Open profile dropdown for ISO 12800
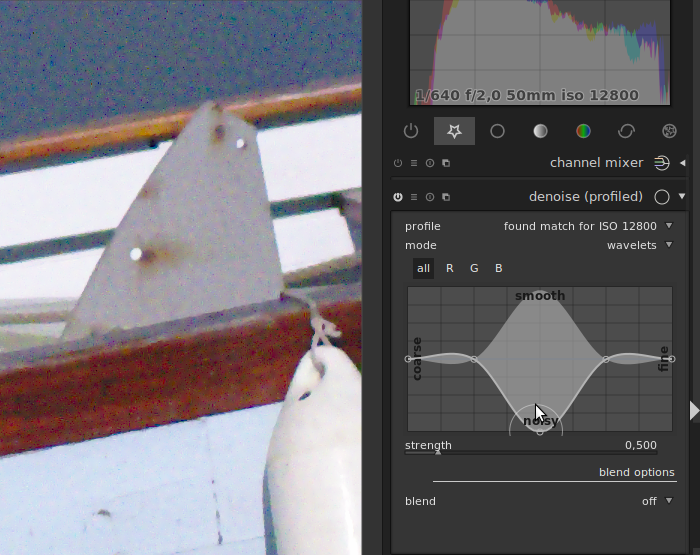This screenshot has width=700, height=555. click(539, 226)
